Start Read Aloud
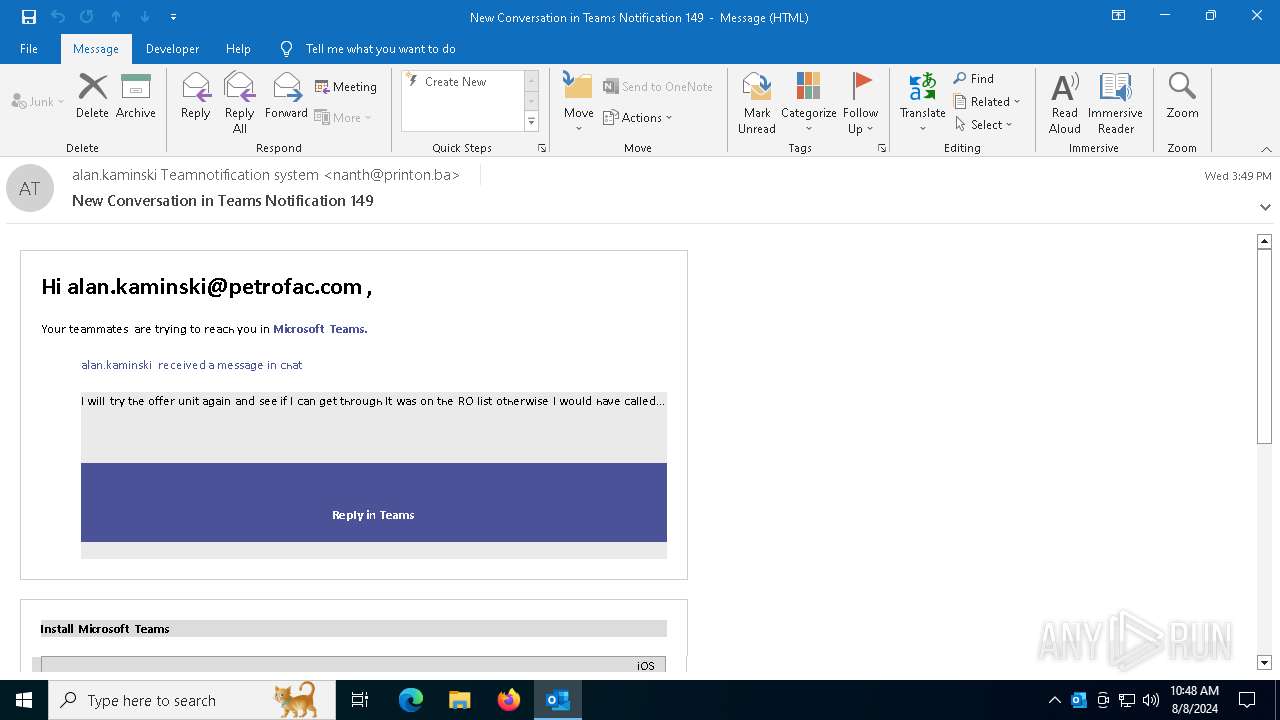The width and height of the screenshot is (1280, 720). (1065, 102)
